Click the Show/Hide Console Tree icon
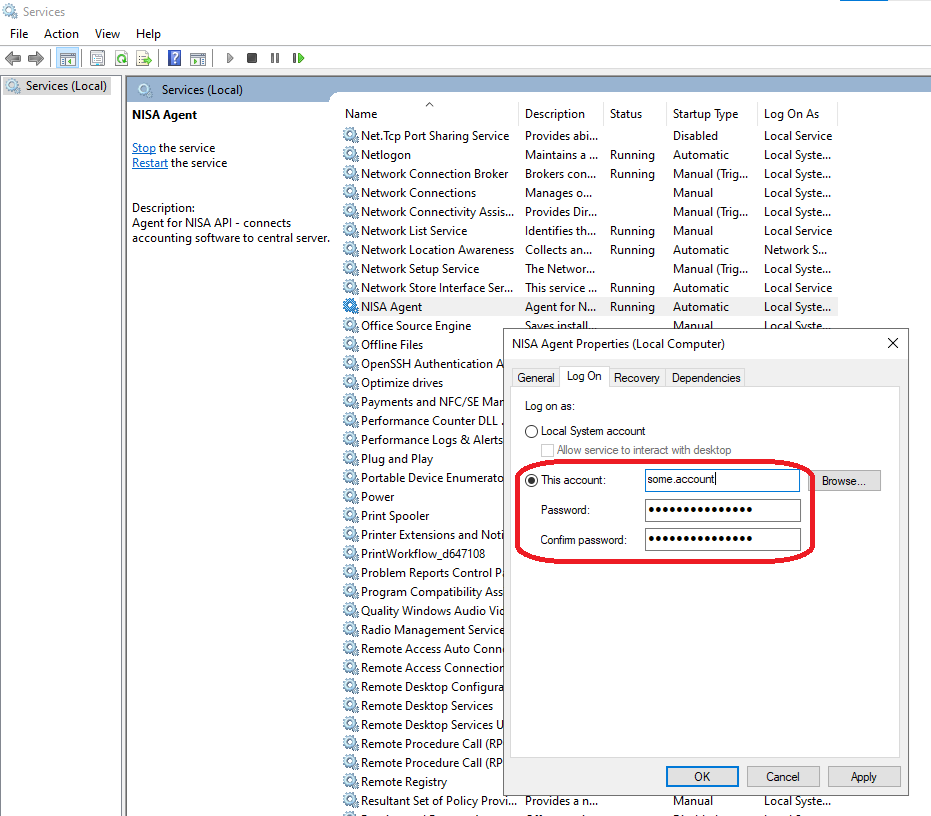This screenshot has width=931, height=816. point(67,59)
